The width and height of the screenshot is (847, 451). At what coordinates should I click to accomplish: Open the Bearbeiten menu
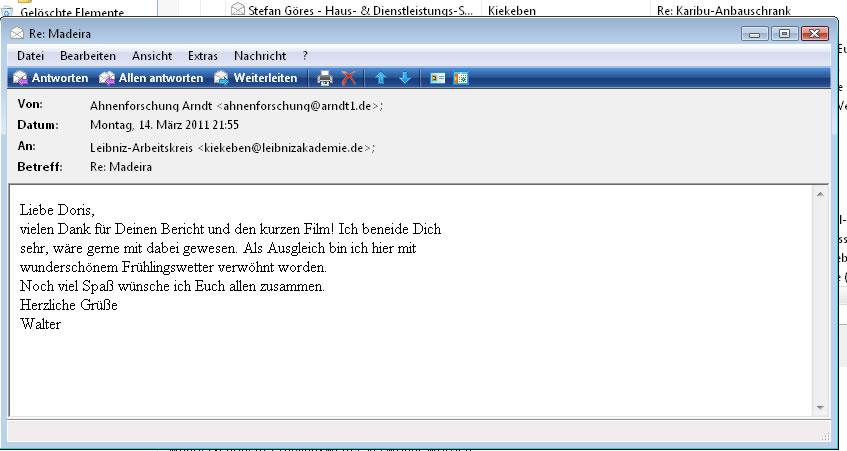[87, 56]
